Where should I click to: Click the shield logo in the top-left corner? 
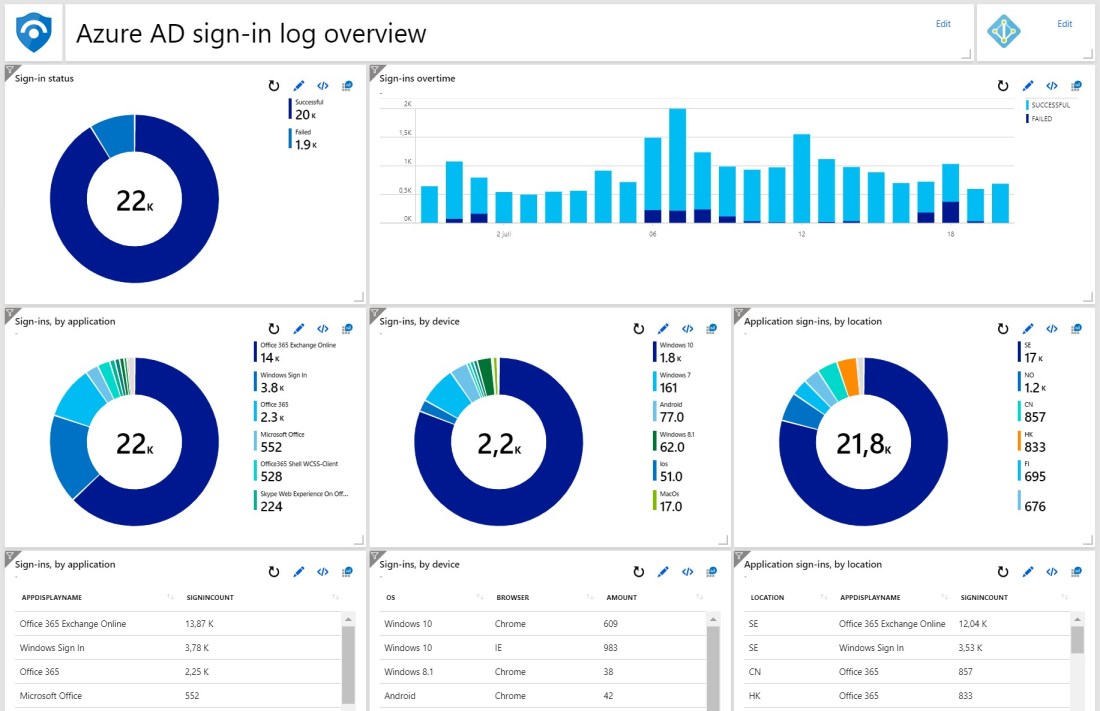[33, 31]
